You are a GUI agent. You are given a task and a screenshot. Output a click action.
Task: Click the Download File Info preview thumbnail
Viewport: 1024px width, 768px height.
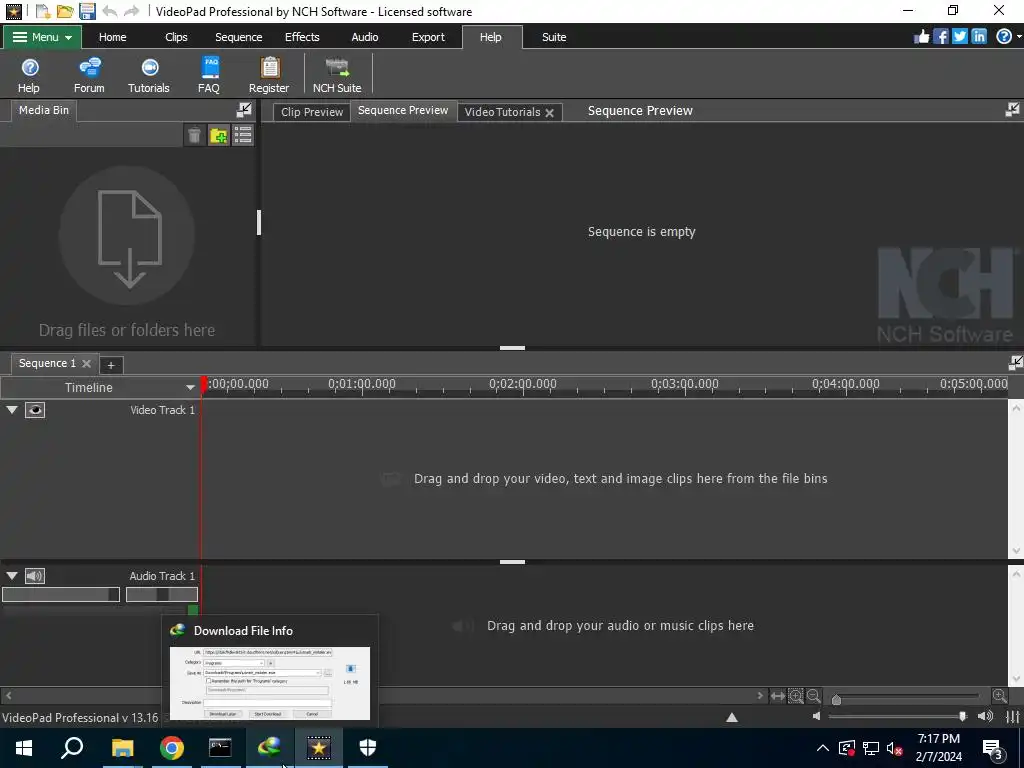pos(270,683)
